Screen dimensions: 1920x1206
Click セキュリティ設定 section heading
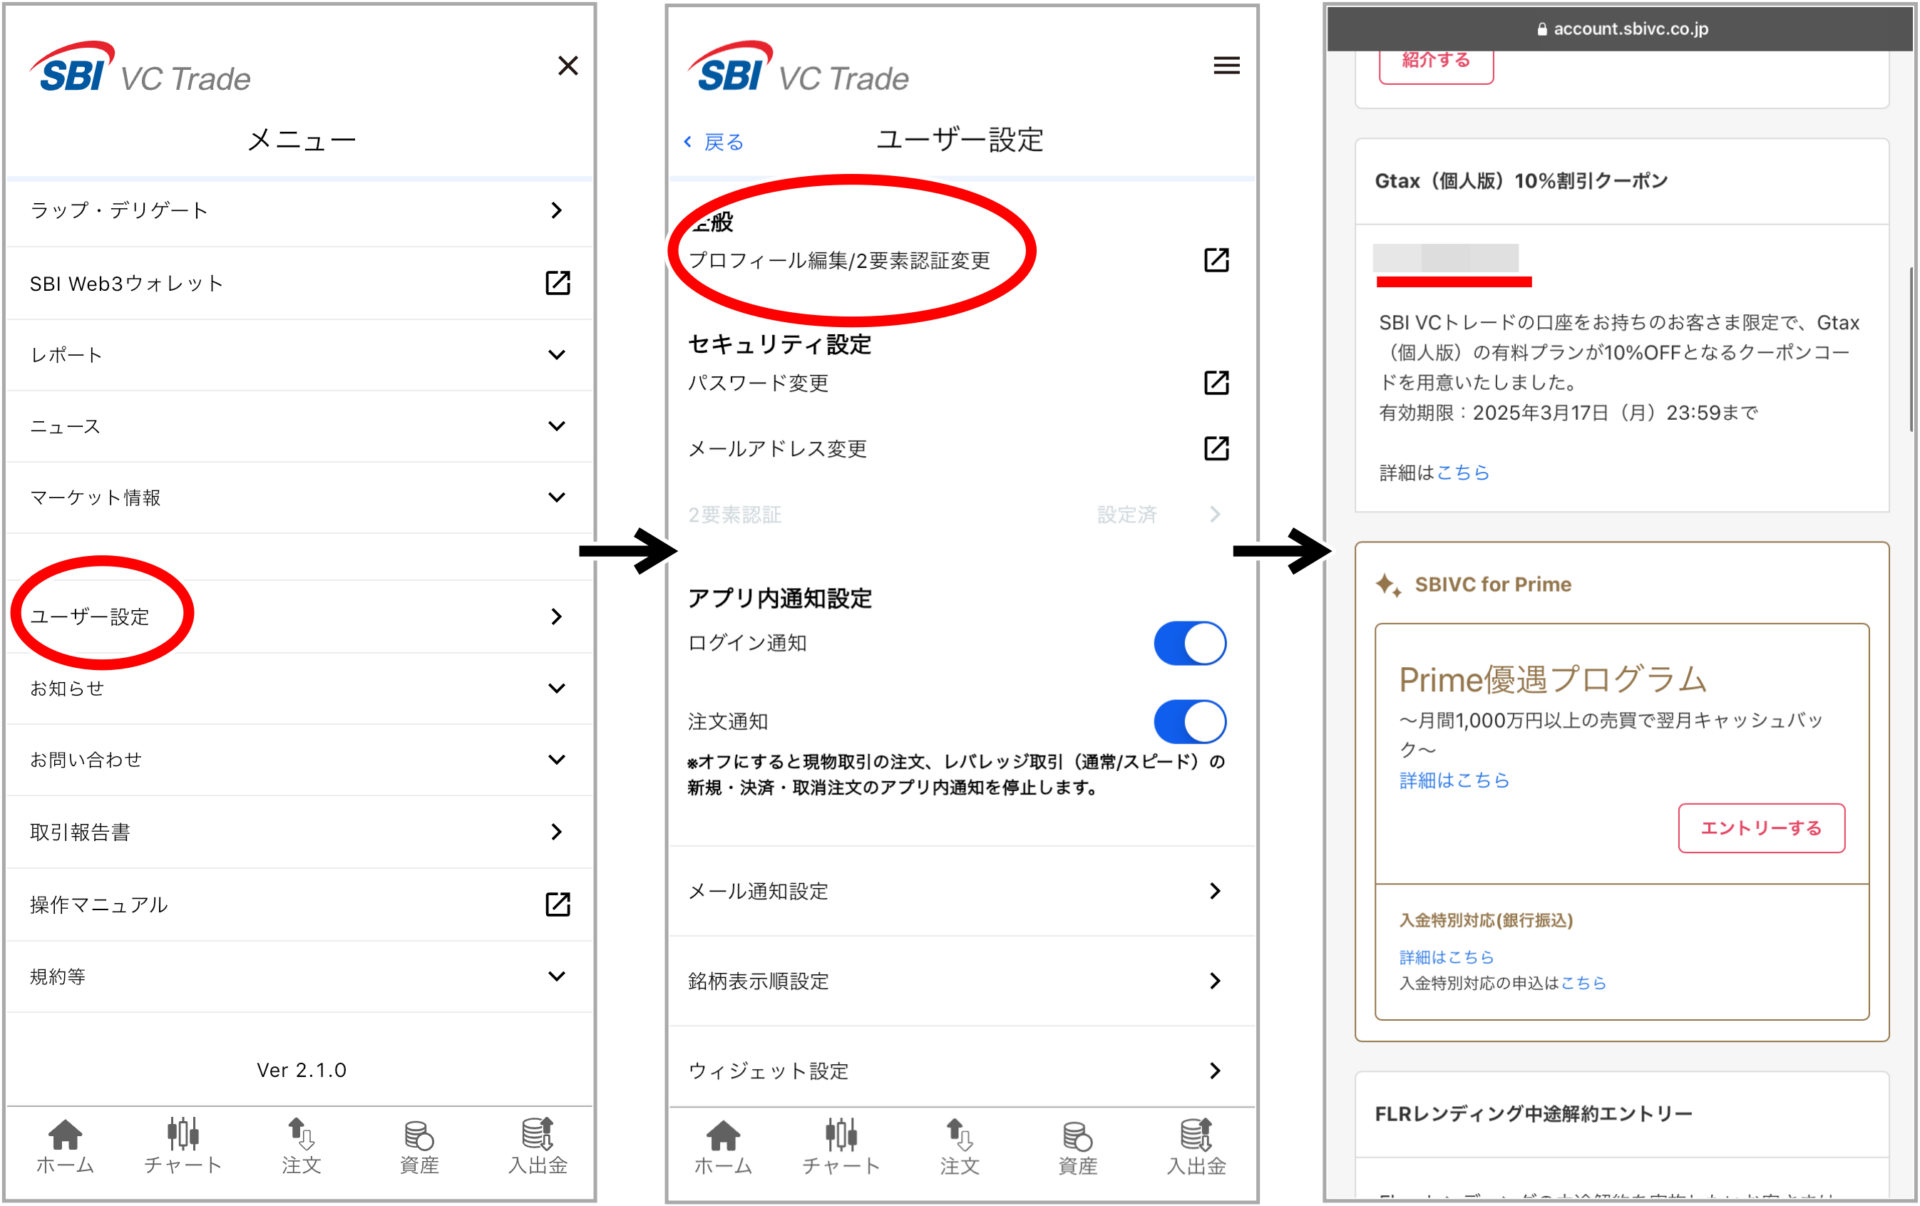(x=780, y=344)
